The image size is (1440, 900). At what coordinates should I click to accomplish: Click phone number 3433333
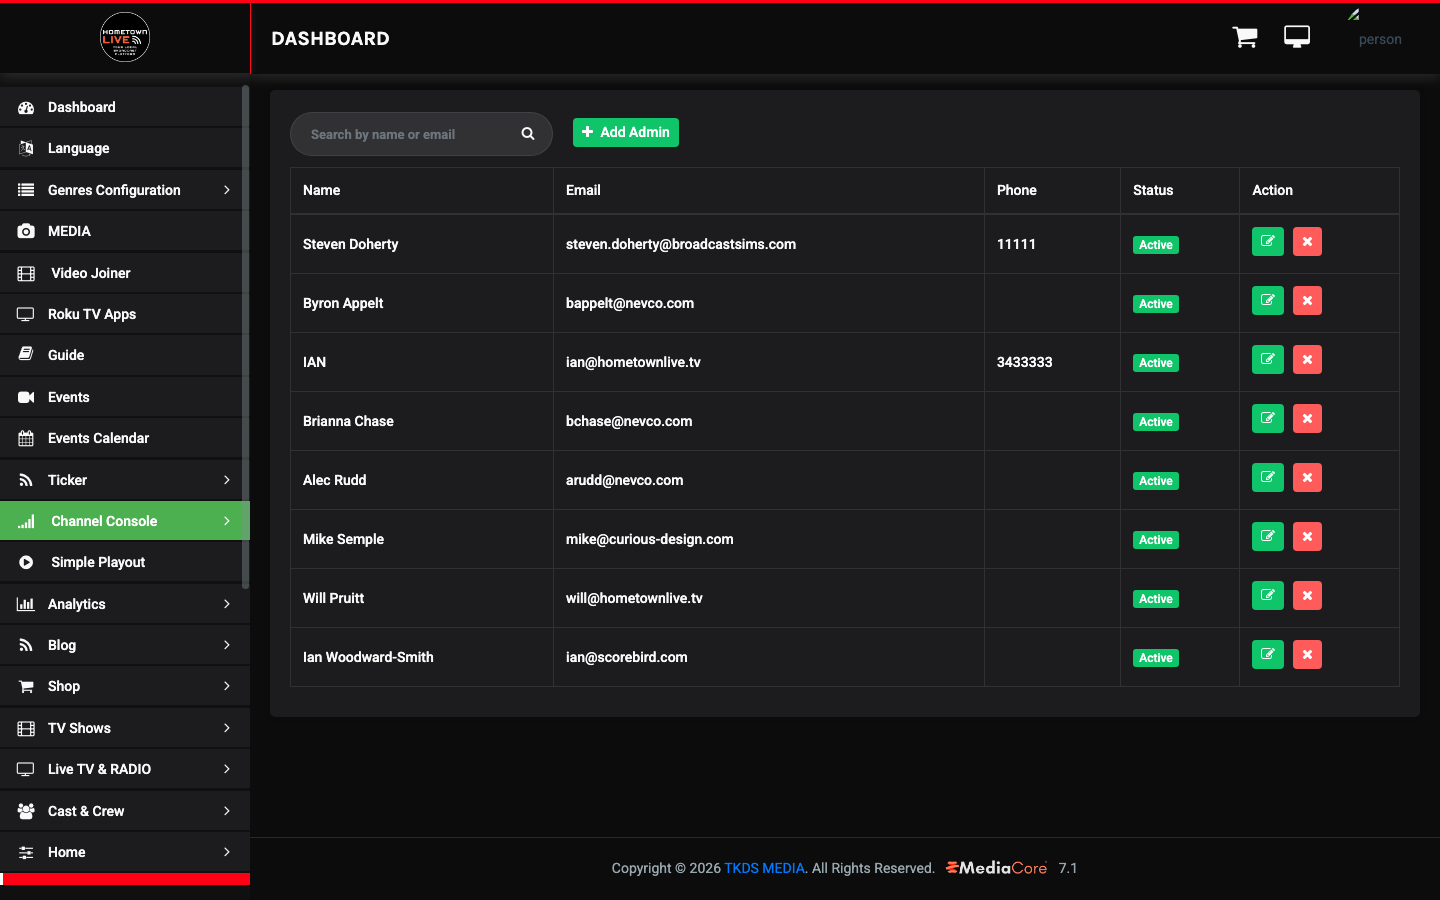pyautogui.click(x=1025, y=362)
